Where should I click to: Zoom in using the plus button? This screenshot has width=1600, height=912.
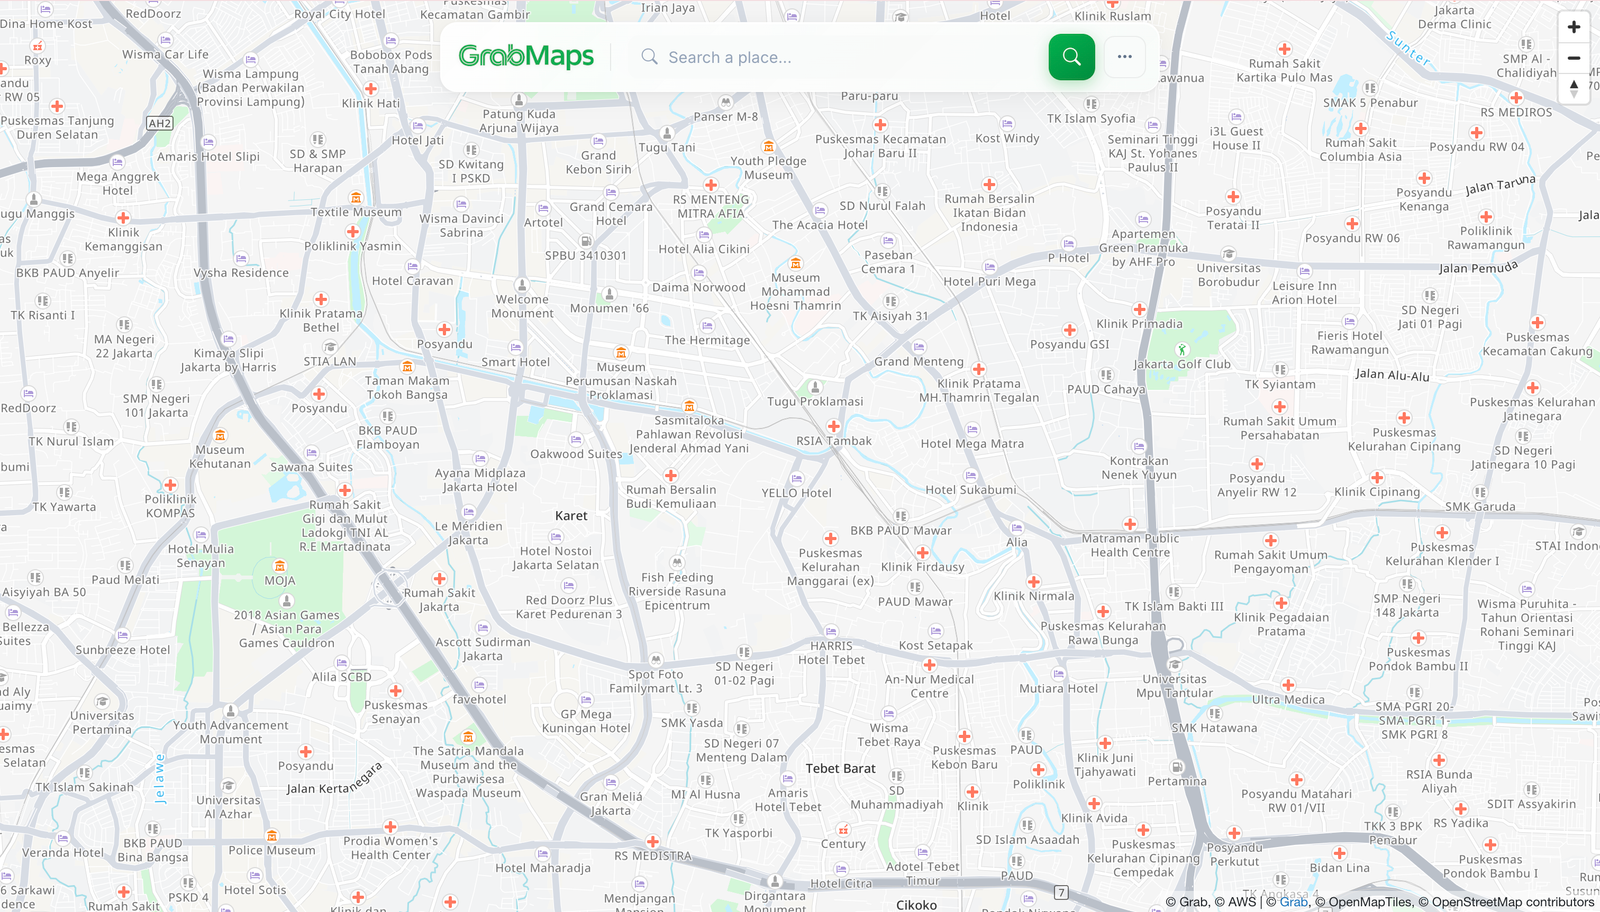pyautogui.click(x=1573, y=27)
